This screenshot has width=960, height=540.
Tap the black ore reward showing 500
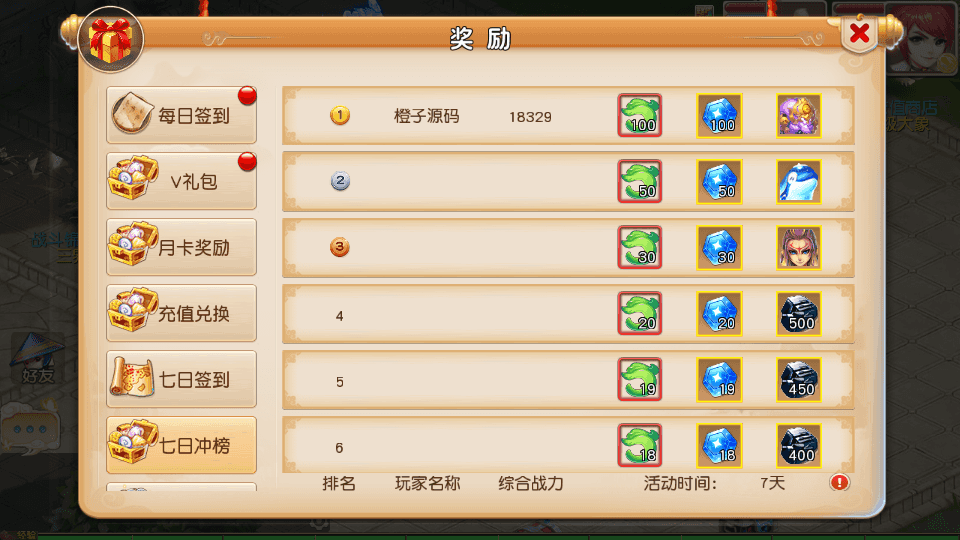tap(799, 313)
